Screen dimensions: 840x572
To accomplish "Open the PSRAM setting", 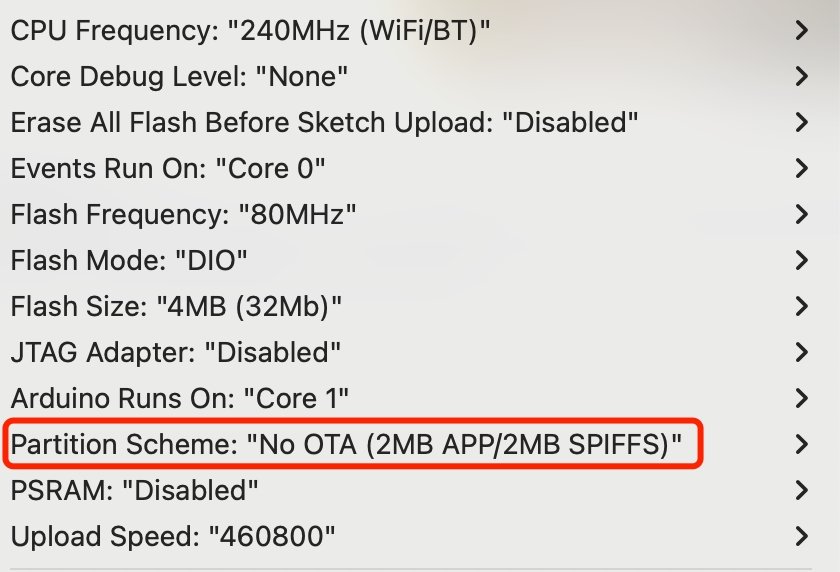I will [x=135, y=491].
